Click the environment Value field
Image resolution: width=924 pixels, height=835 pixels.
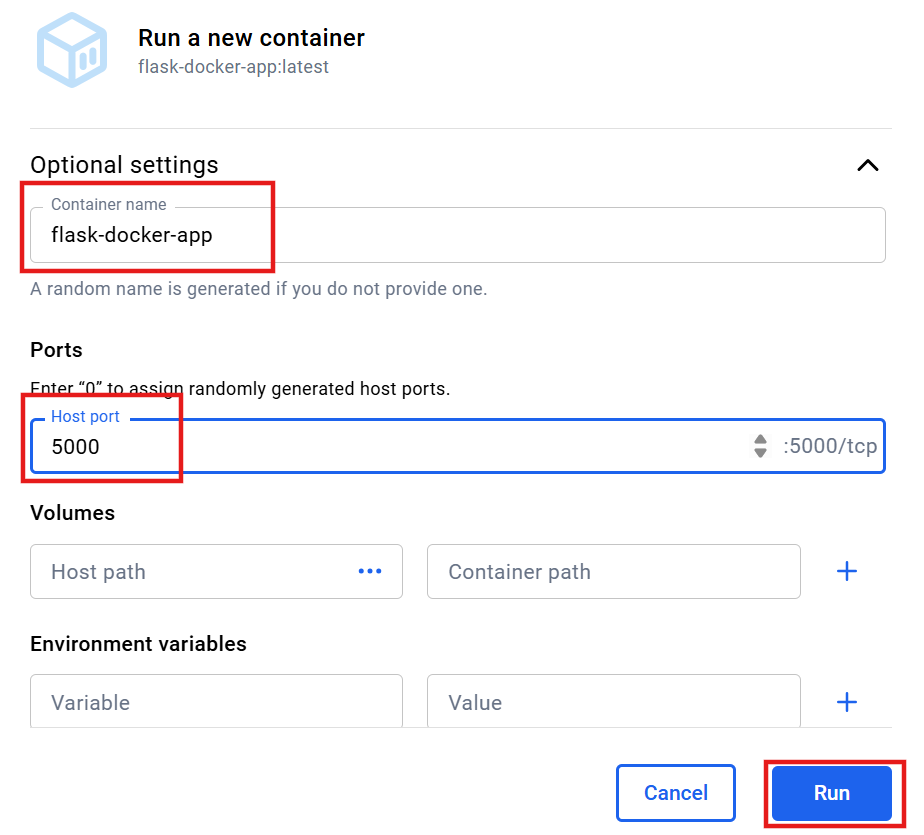coord(613,702)
